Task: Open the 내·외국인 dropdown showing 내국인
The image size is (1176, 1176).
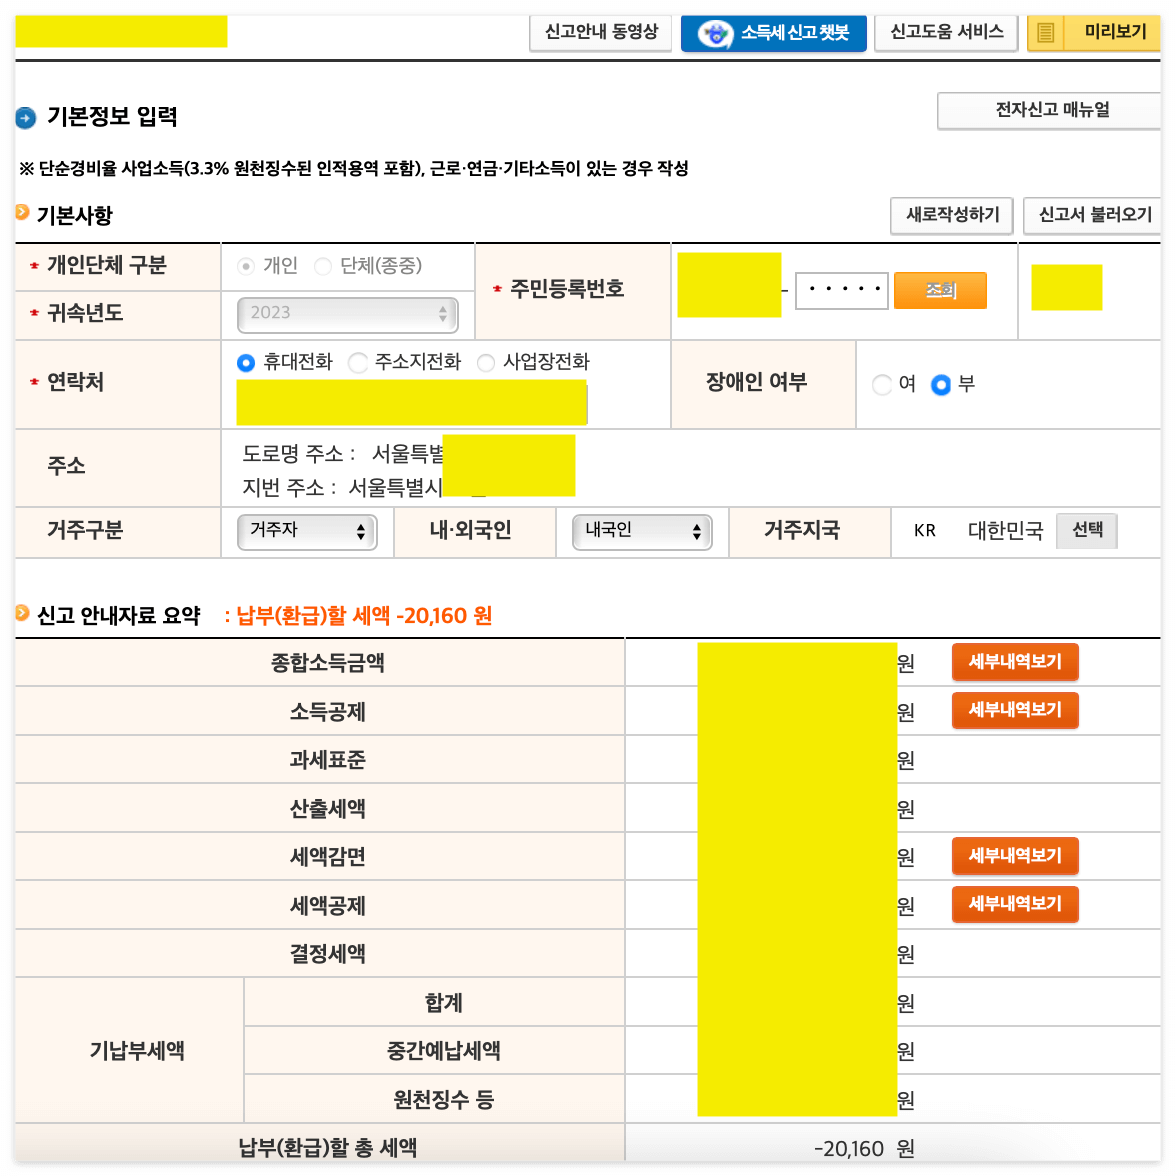Action: click(x=641, y=532)
